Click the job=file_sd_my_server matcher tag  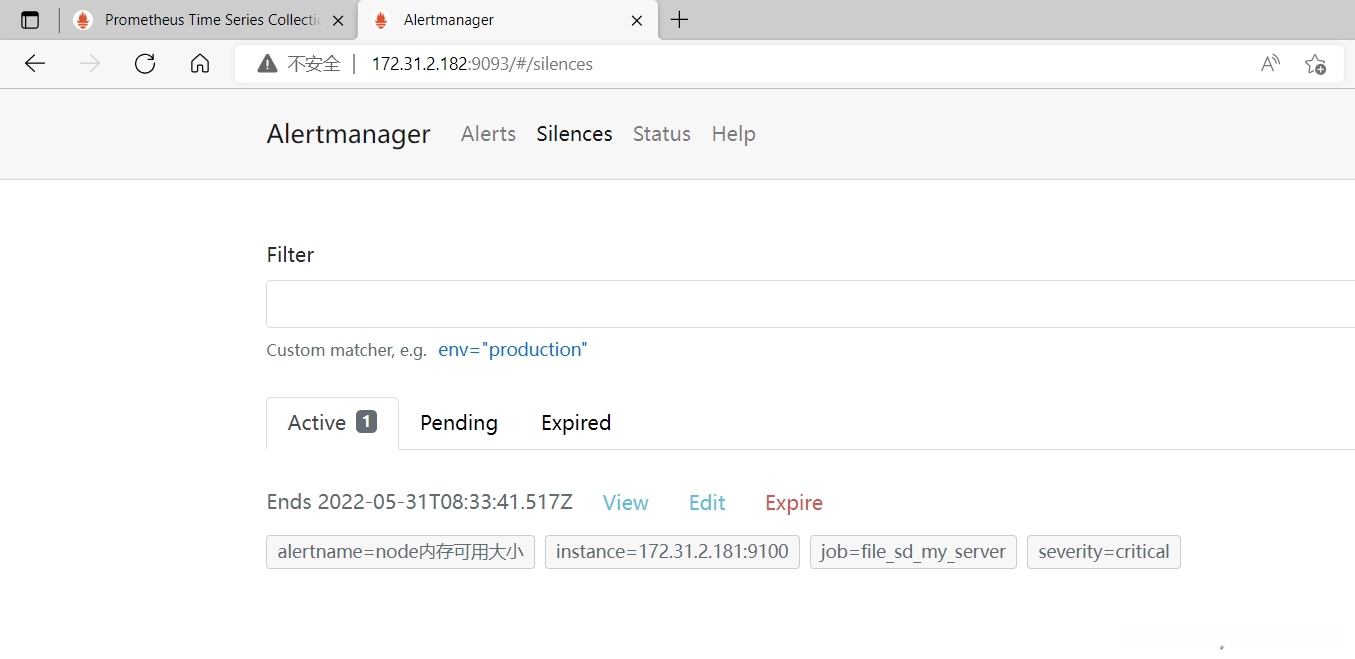coord(913,552)
